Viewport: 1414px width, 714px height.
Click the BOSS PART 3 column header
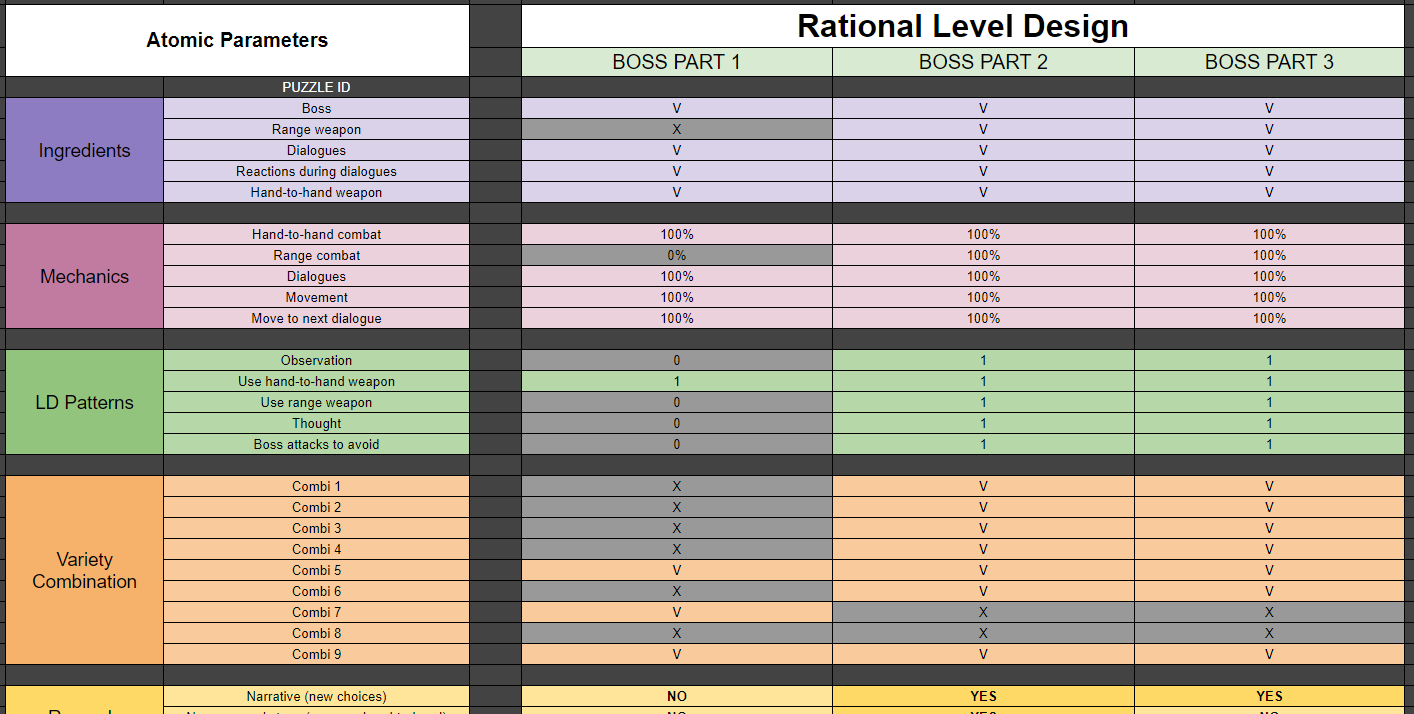(1269, 62)
